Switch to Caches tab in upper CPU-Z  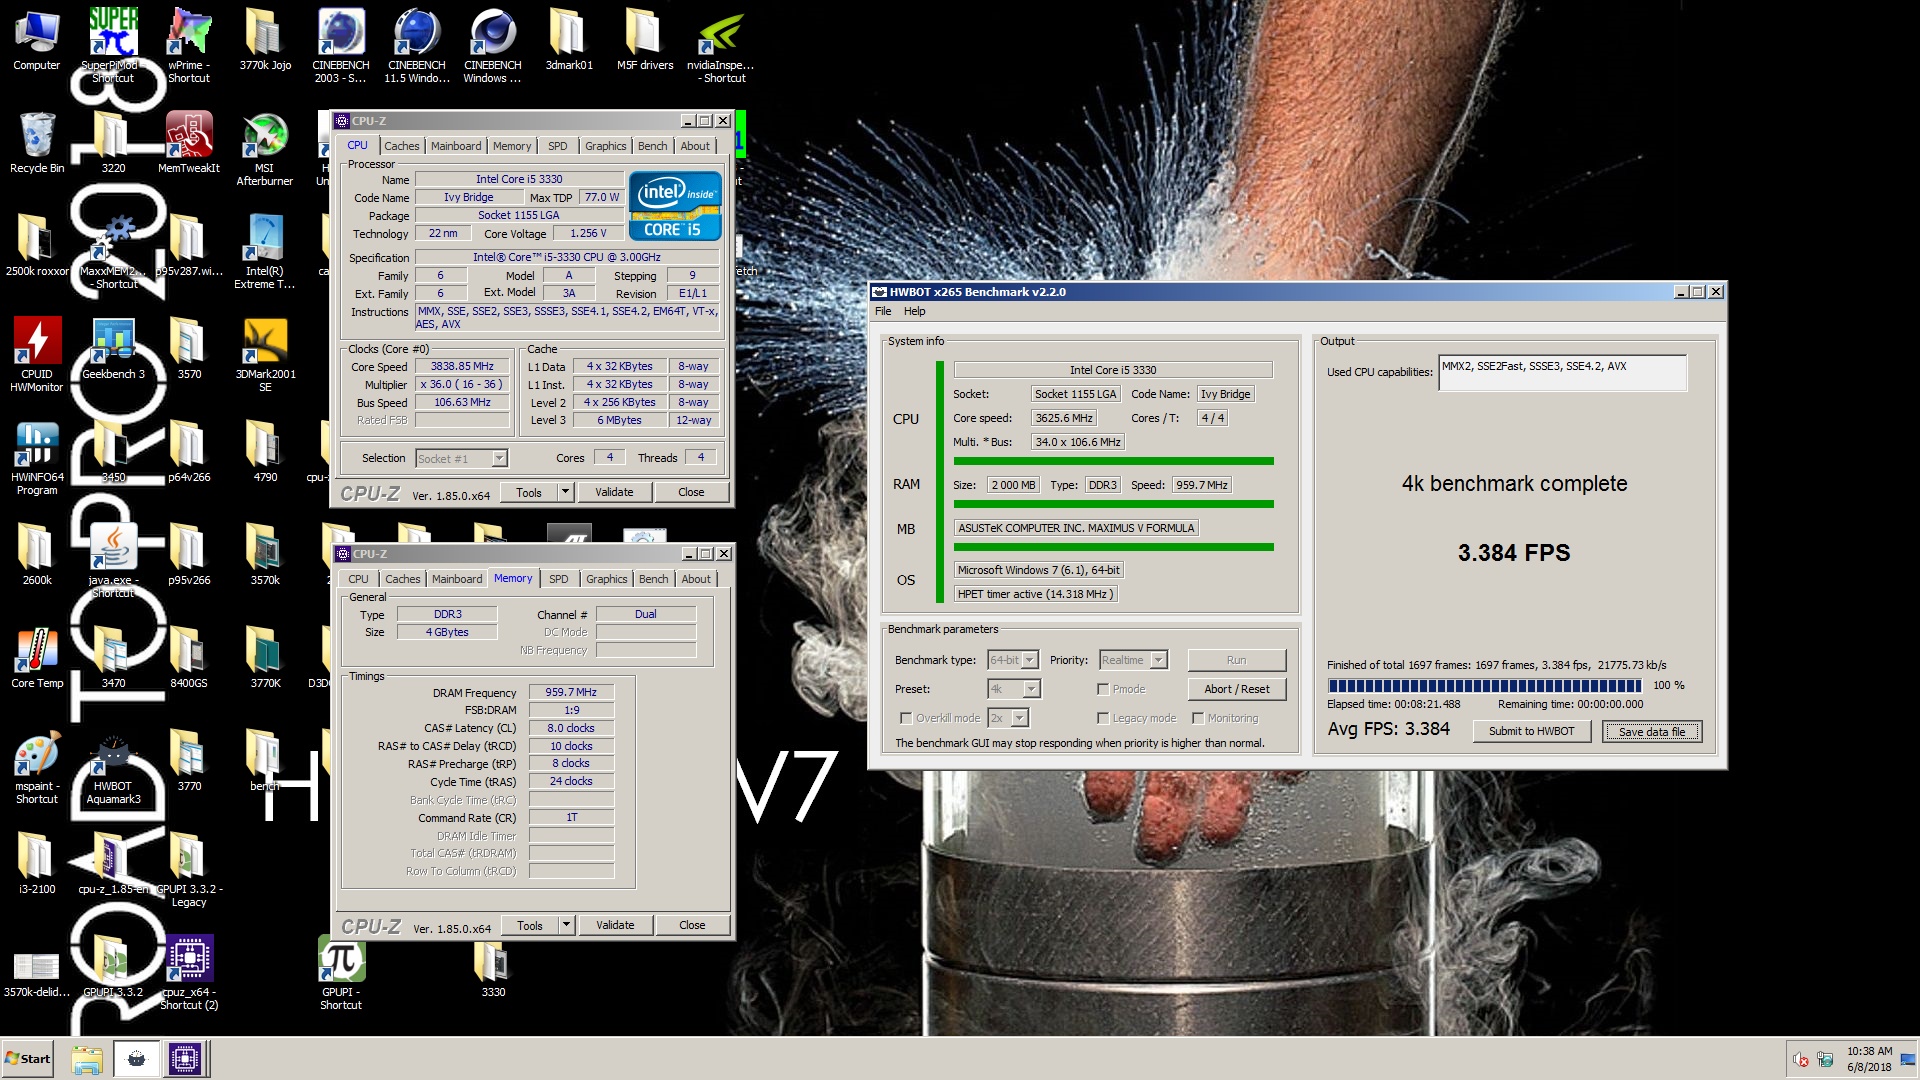pos(402,146)
